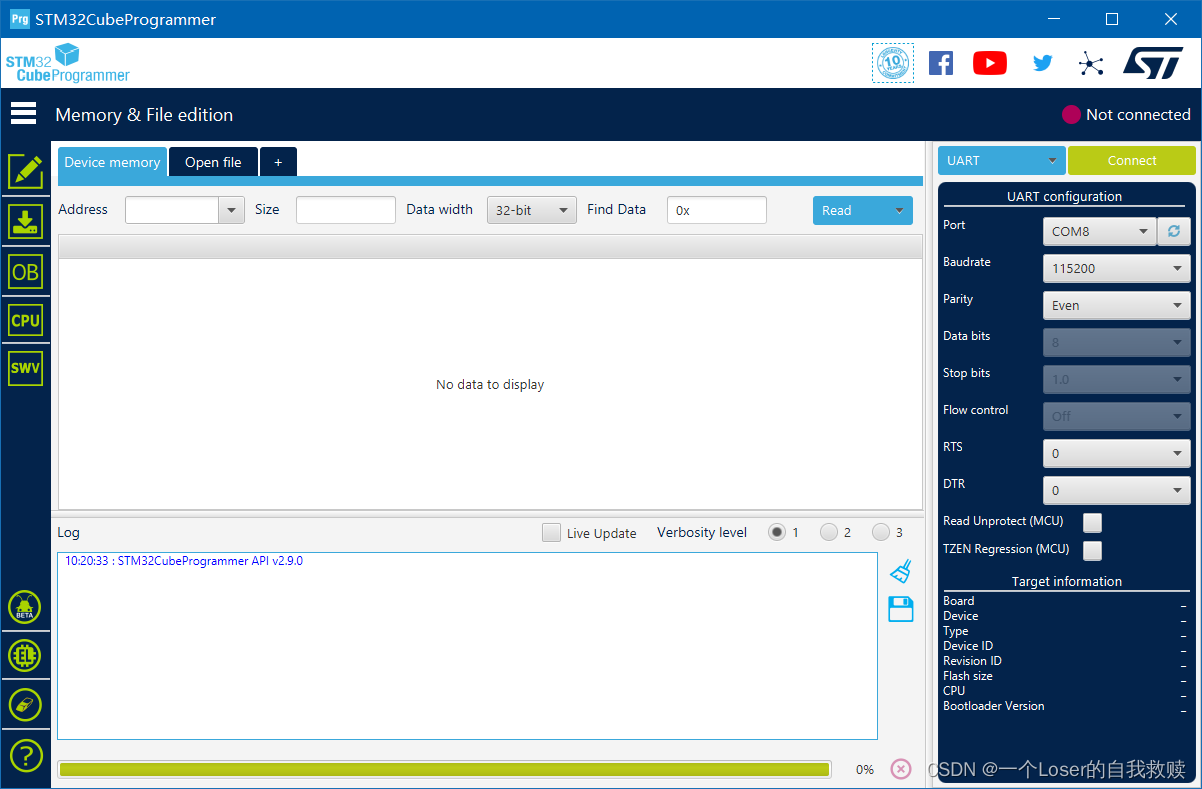Click the STM32CubeProgrammer logo
Viewport: 1202px width, 789px height.
point(68,63)
